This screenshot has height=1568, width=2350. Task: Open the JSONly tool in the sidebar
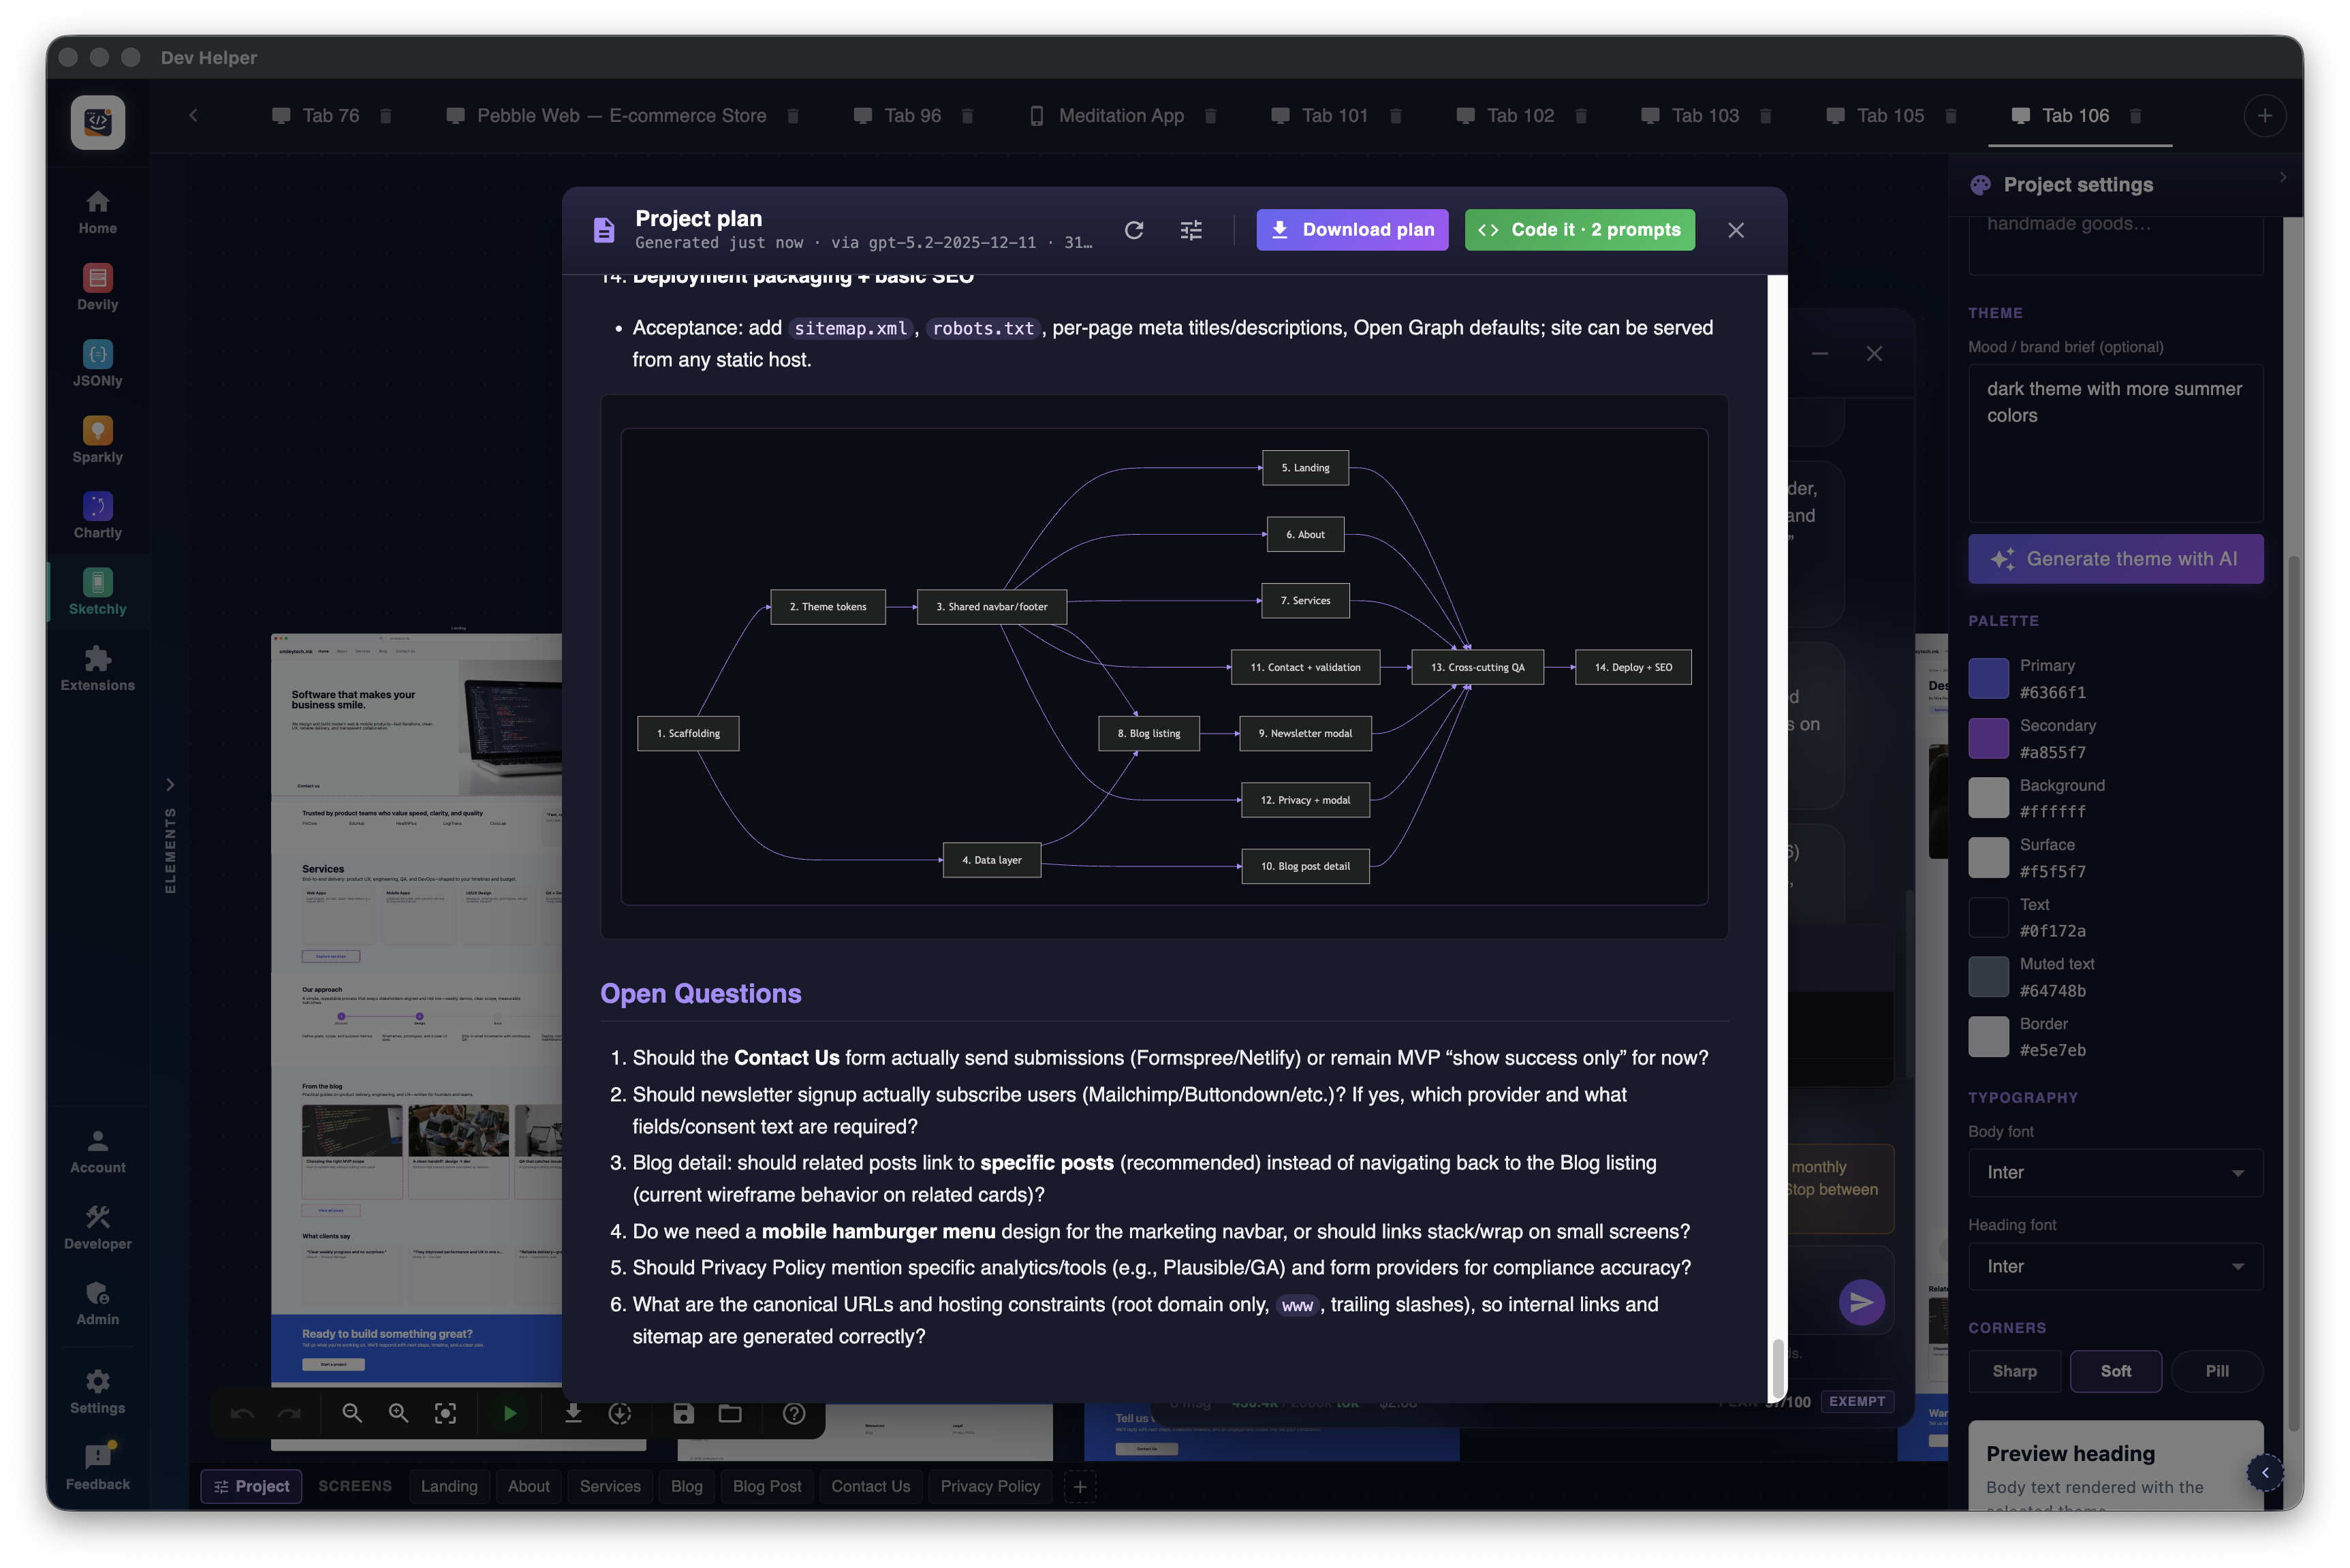click(97, 363)
